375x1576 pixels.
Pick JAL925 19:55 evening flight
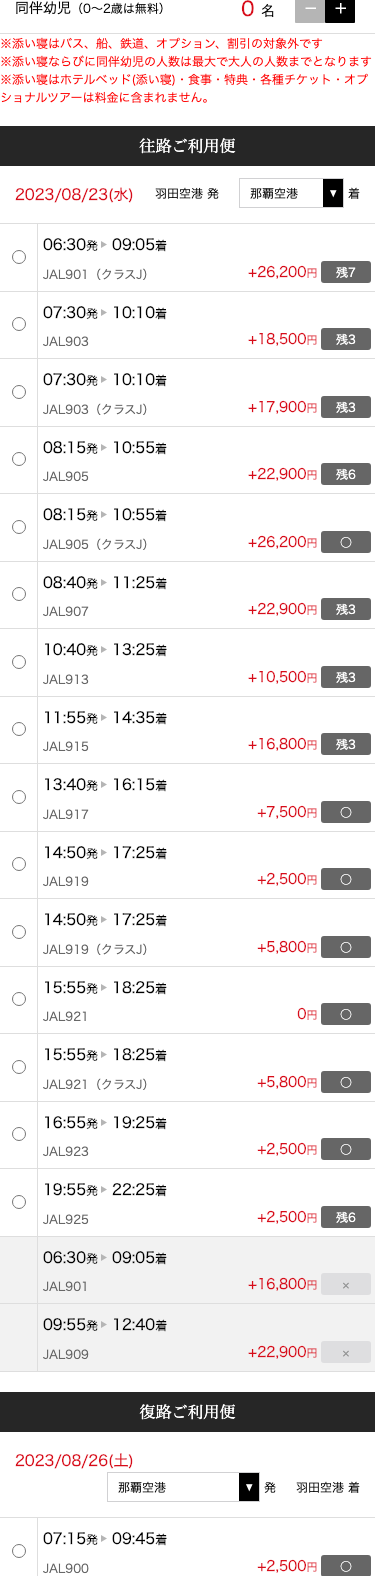(19, 1202)
